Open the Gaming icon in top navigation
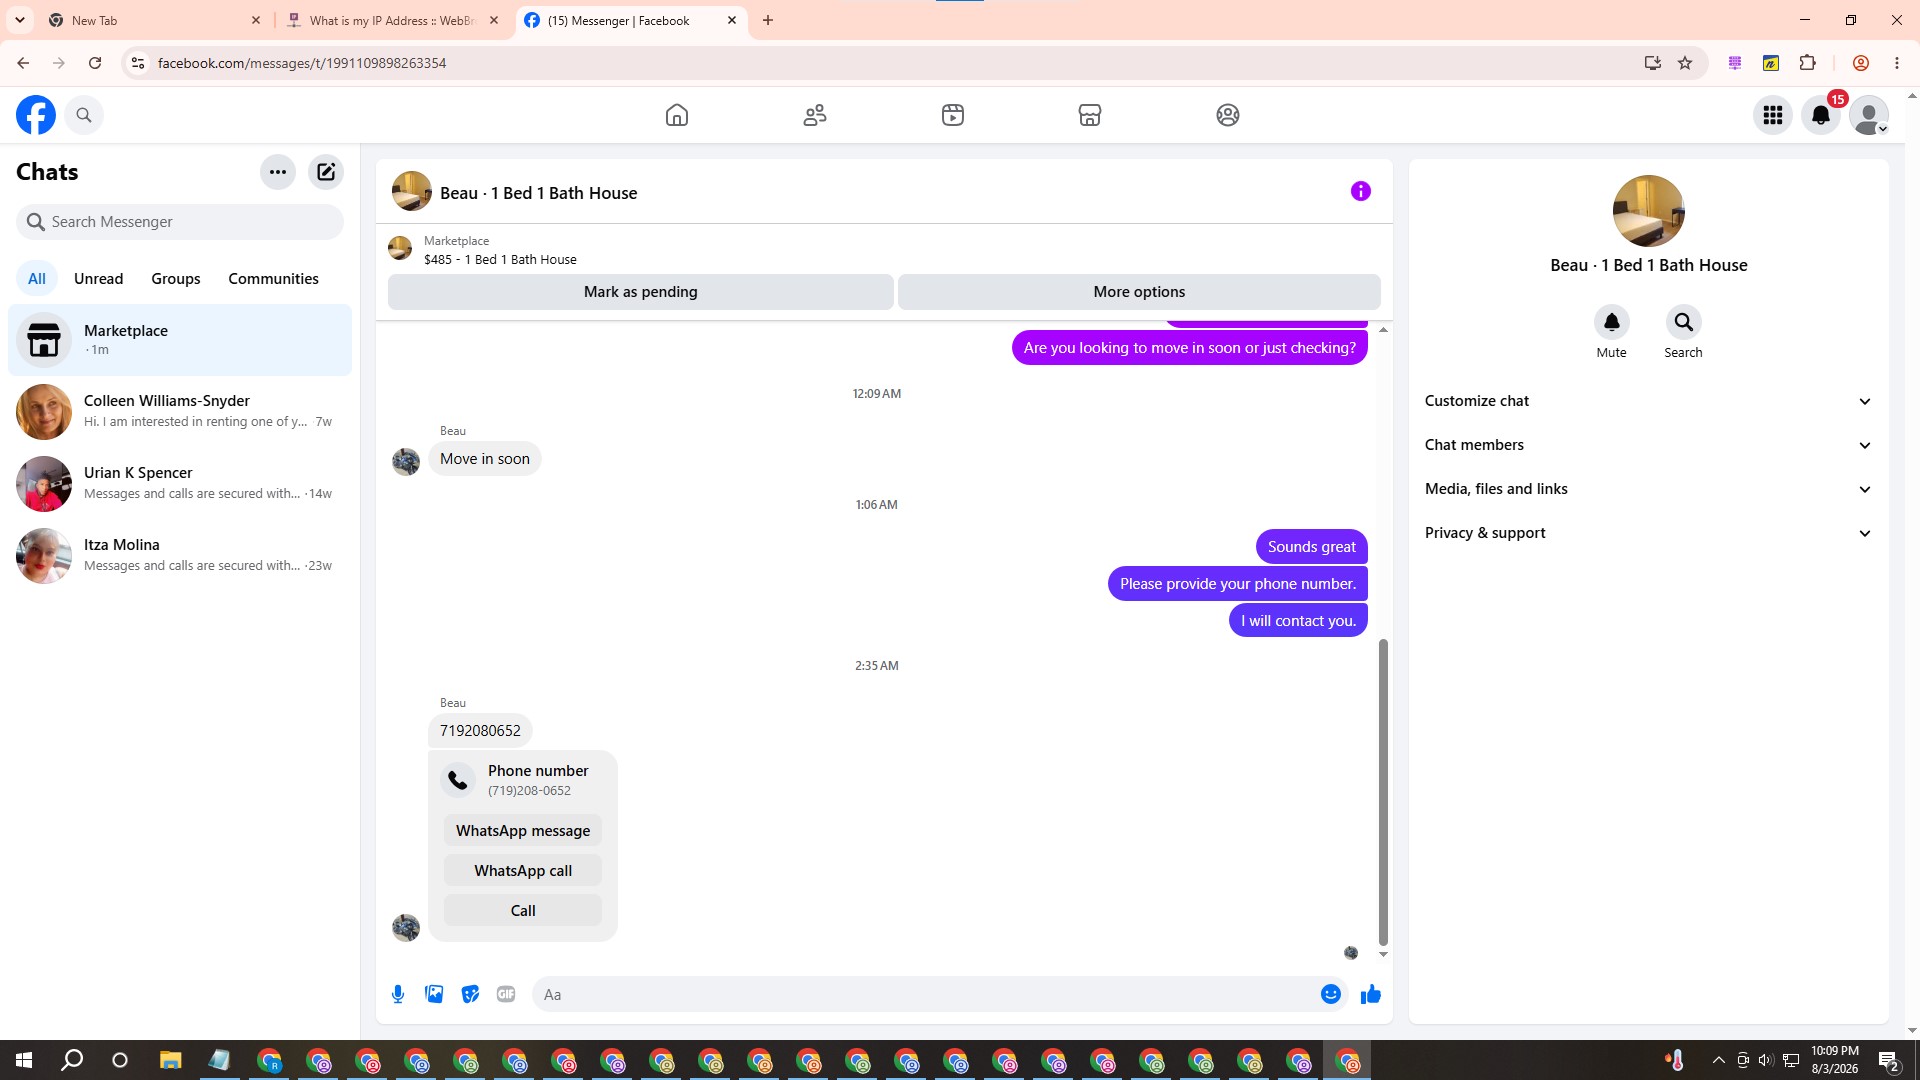Viewport: 1920px width, 1080px height. (1228, 115)
